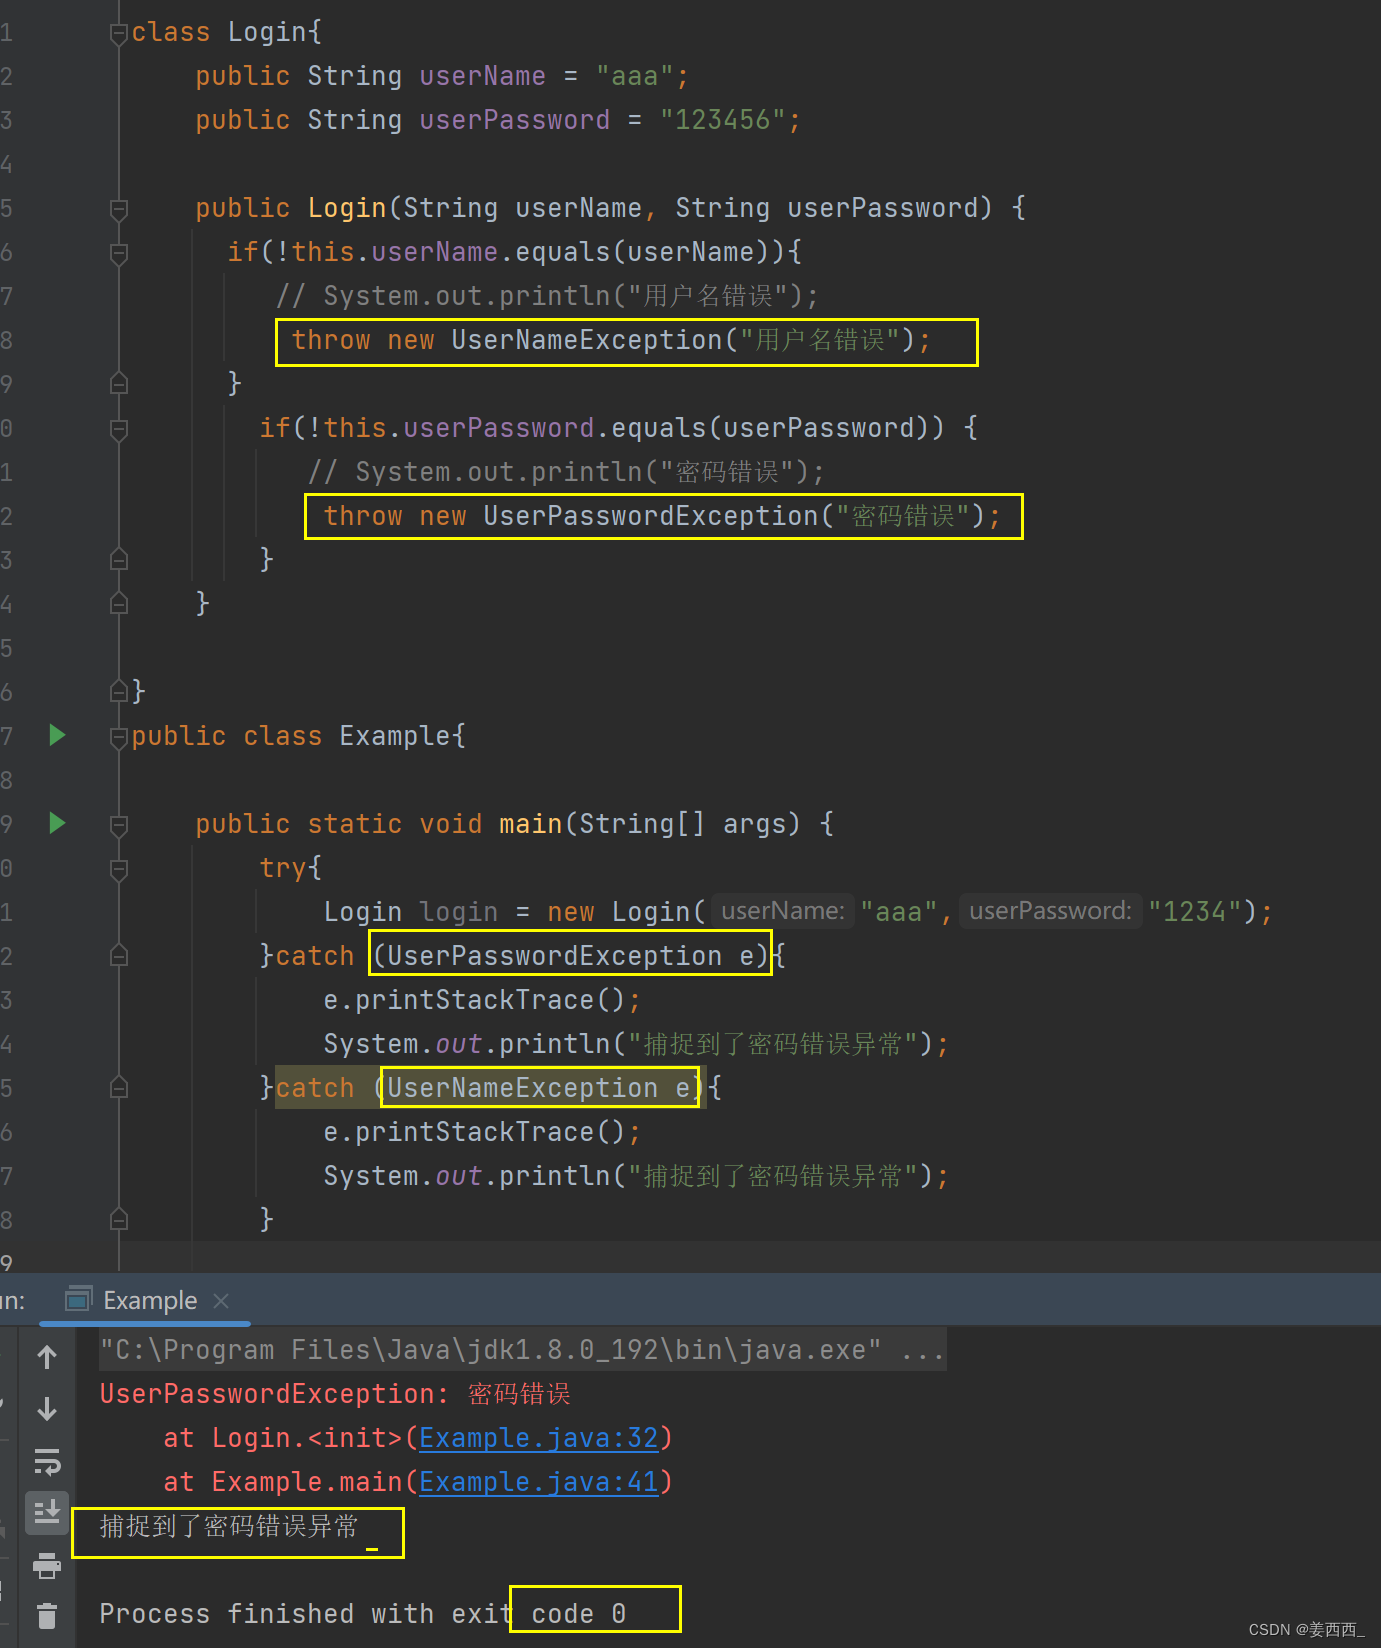Image resolution: width=1381 pixels, height=1648 pixels.
Task: Fold the catch UserNameException block
Action: point(119,1088)
